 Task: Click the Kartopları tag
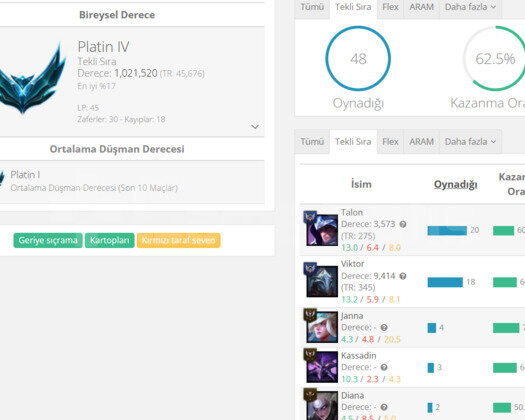[109, 240]
